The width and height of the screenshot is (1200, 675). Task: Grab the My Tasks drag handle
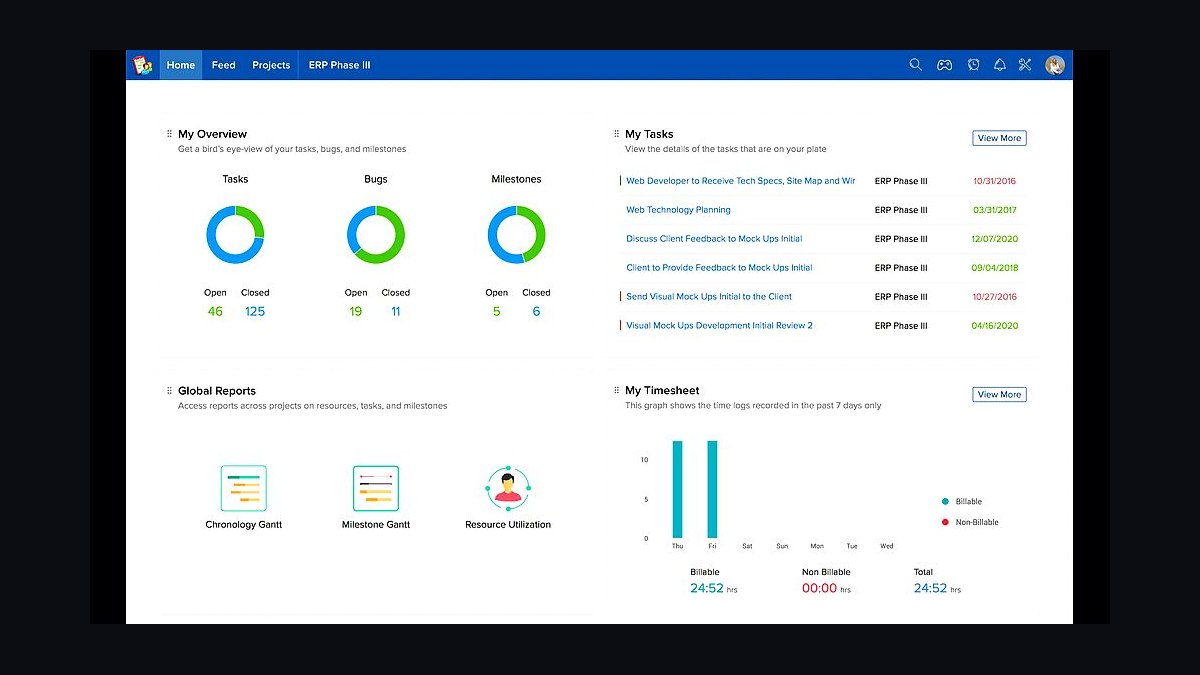point(616,134)
